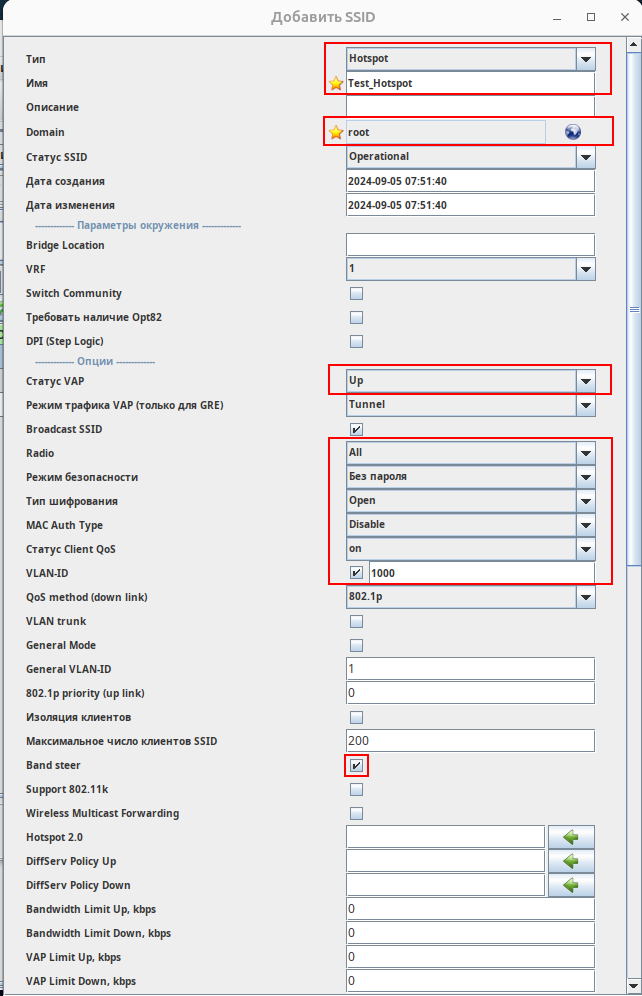Expand the QoS method (down link) dropdown
The image size is (642, 996).
coord(585,597)
